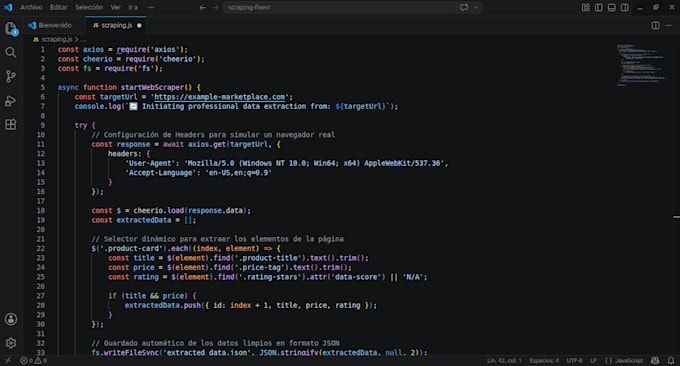Viewport: 680px width, 366px height.
Task: Open the notifications bell in status bar
Action: 671,360
